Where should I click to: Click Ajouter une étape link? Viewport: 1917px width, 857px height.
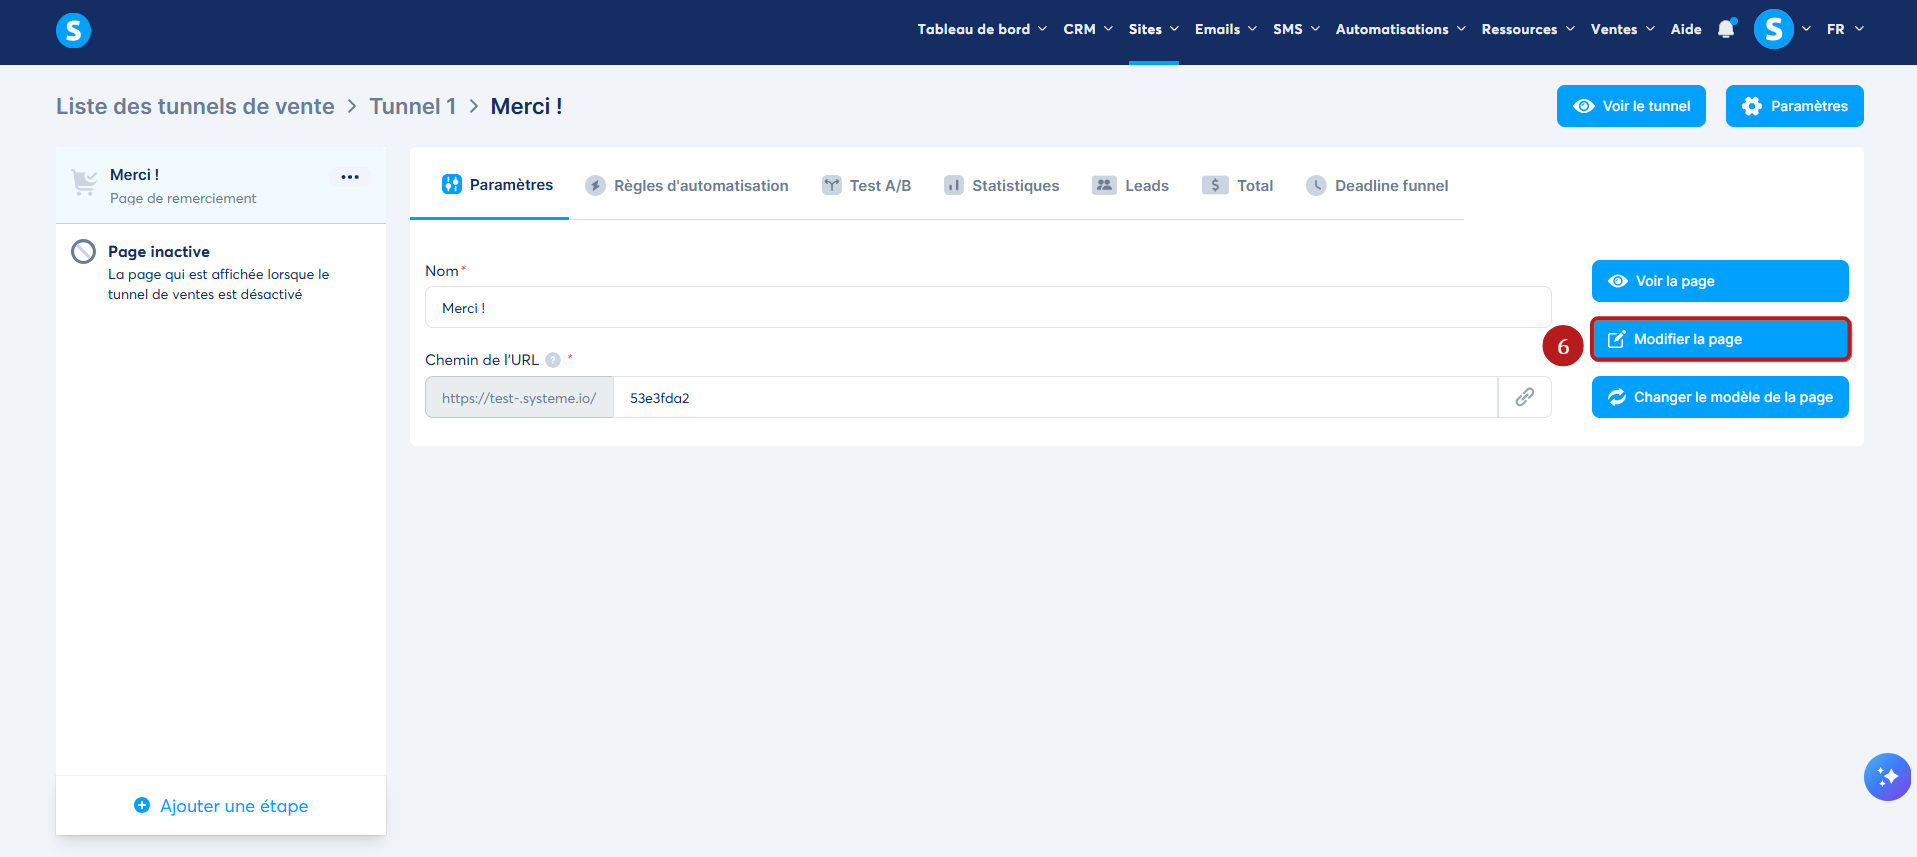tap(221, 805)
